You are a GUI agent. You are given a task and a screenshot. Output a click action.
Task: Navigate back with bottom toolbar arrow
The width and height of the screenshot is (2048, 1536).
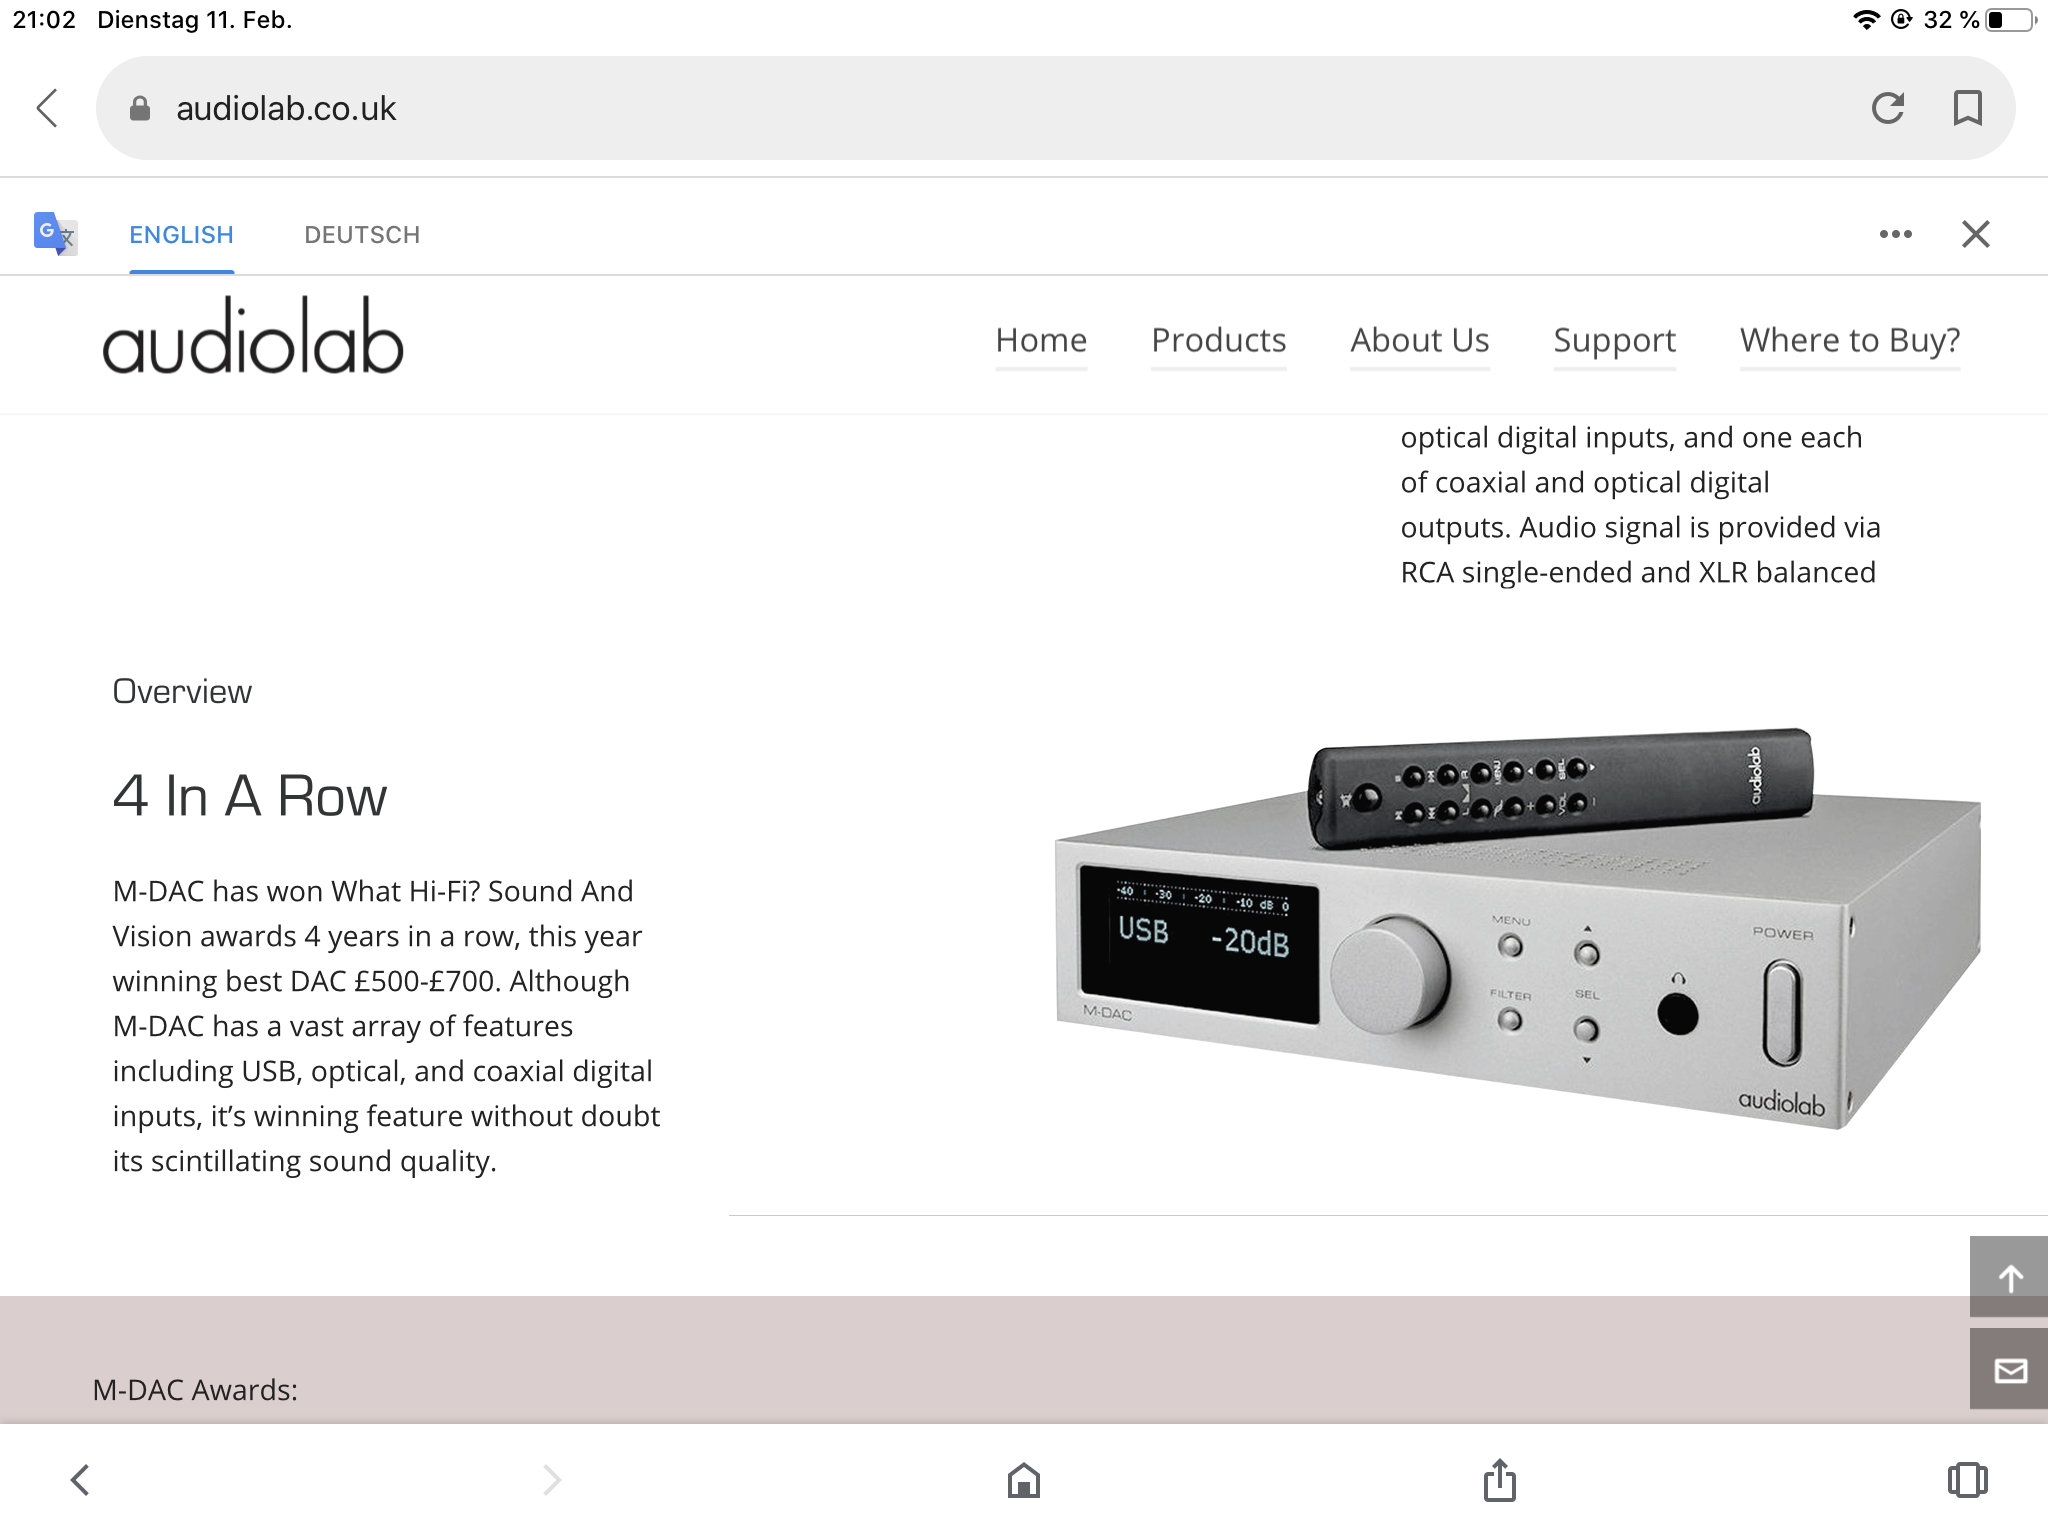pyautogui.click(x=80, y=1480)
